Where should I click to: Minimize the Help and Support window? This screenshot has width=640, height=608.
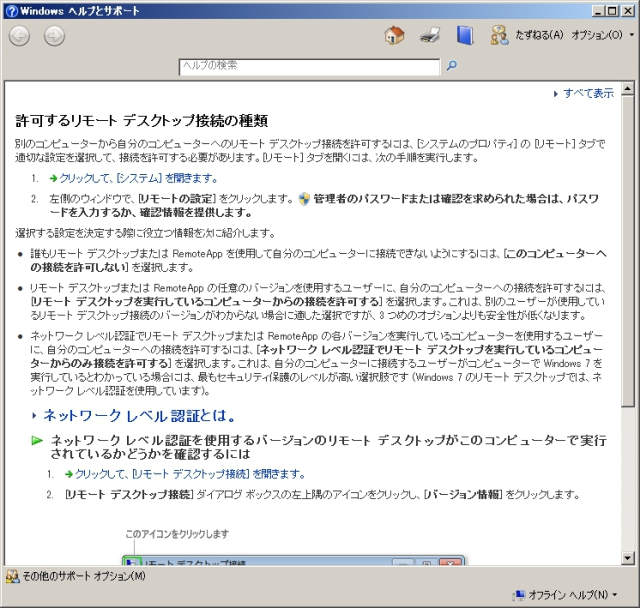[598, 11]
